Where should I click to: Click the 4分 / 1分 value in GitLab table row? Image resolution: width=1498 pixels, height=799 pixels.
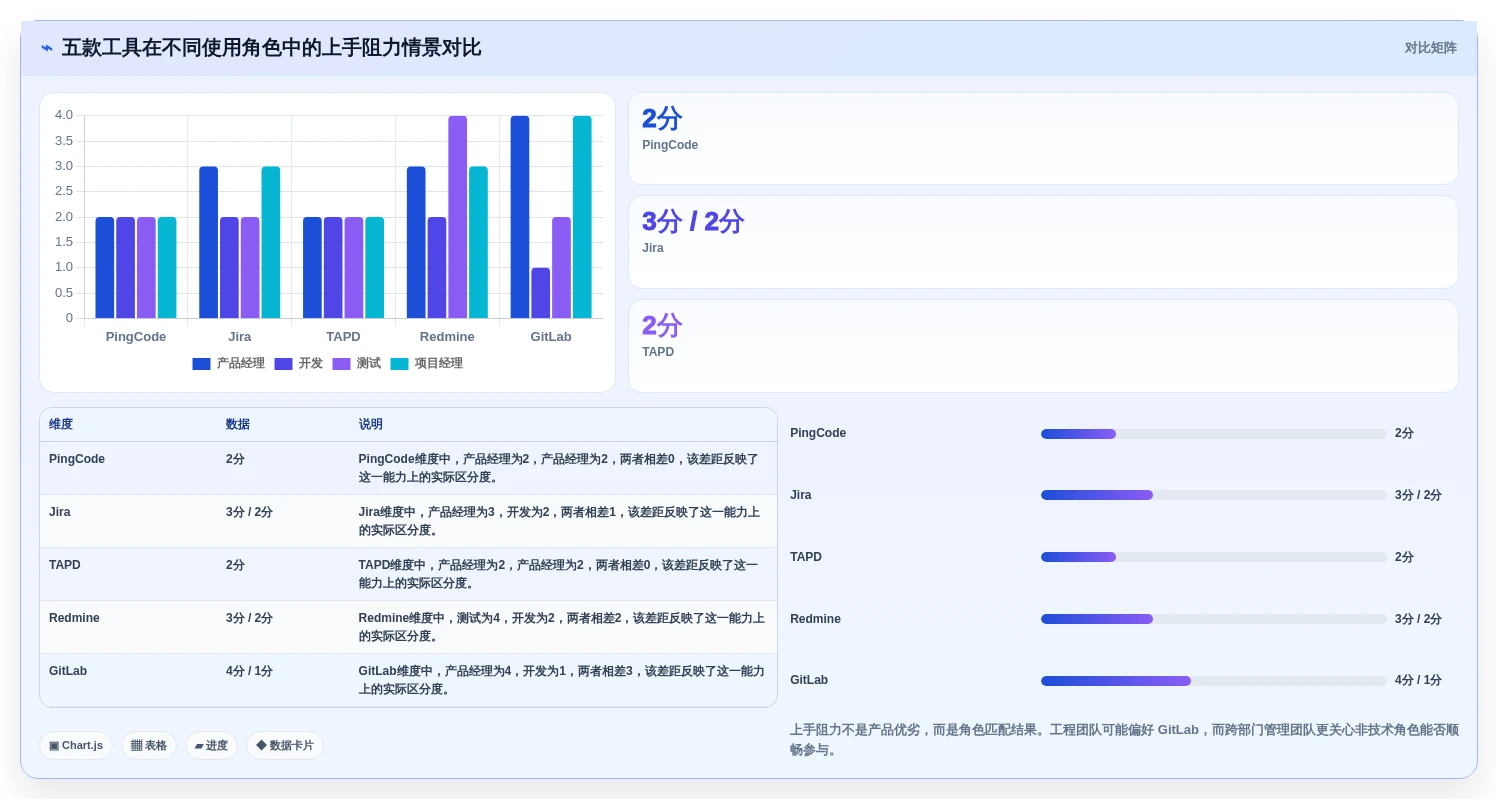249,671
